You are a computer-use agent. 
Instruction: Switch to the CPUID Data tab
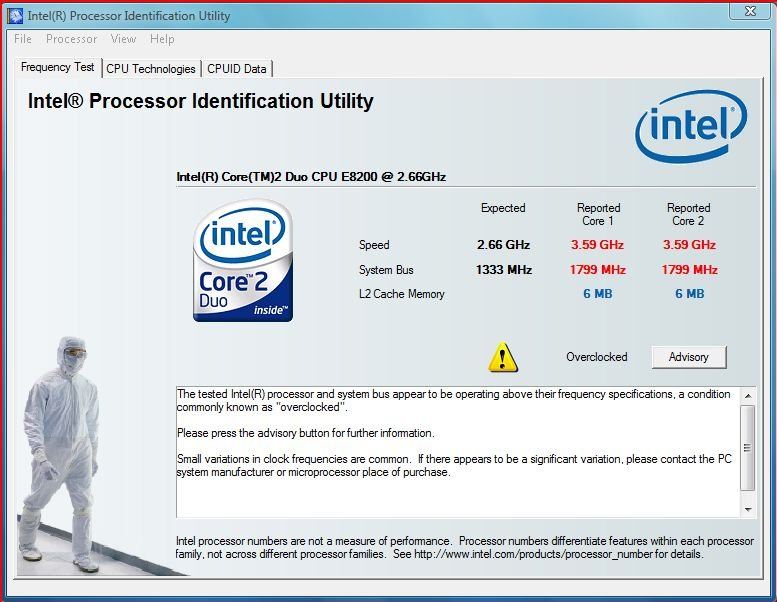(x=236, y=69)
